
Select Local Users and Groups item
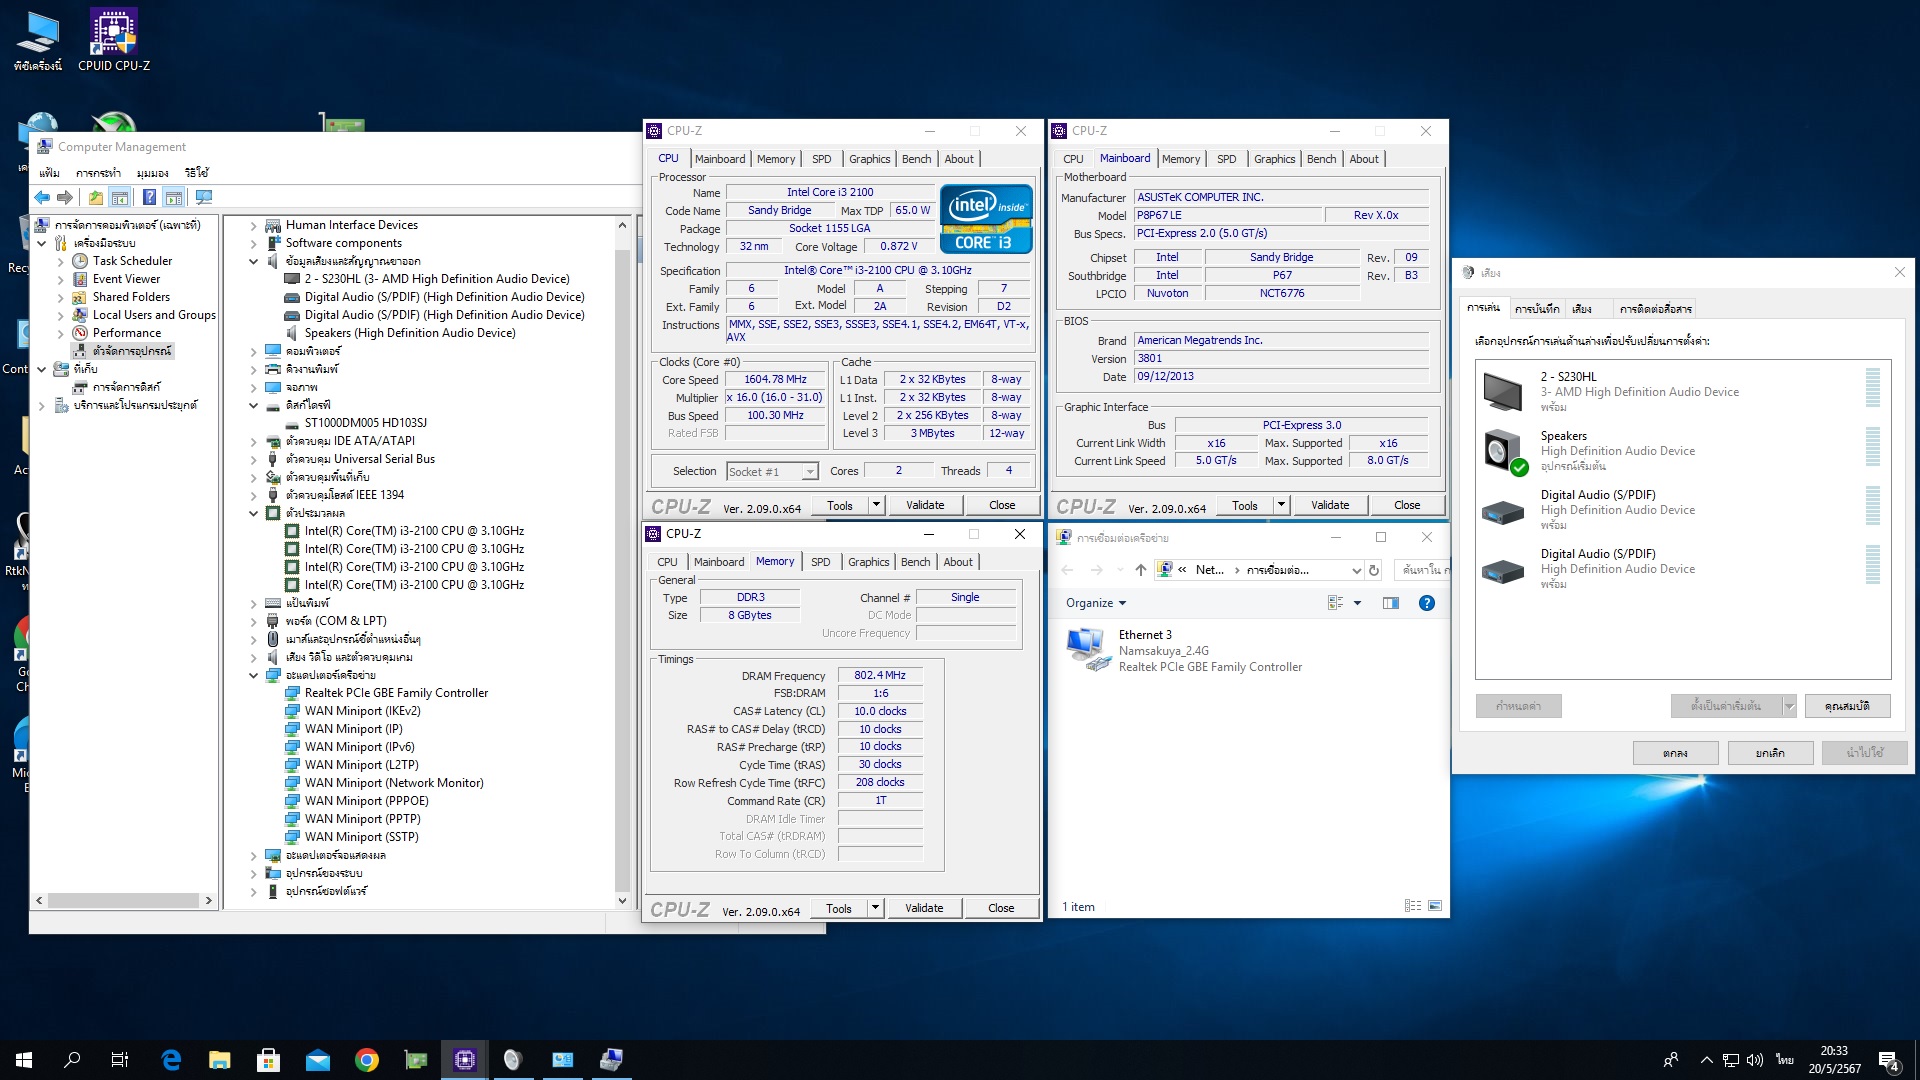pos(154,315)
